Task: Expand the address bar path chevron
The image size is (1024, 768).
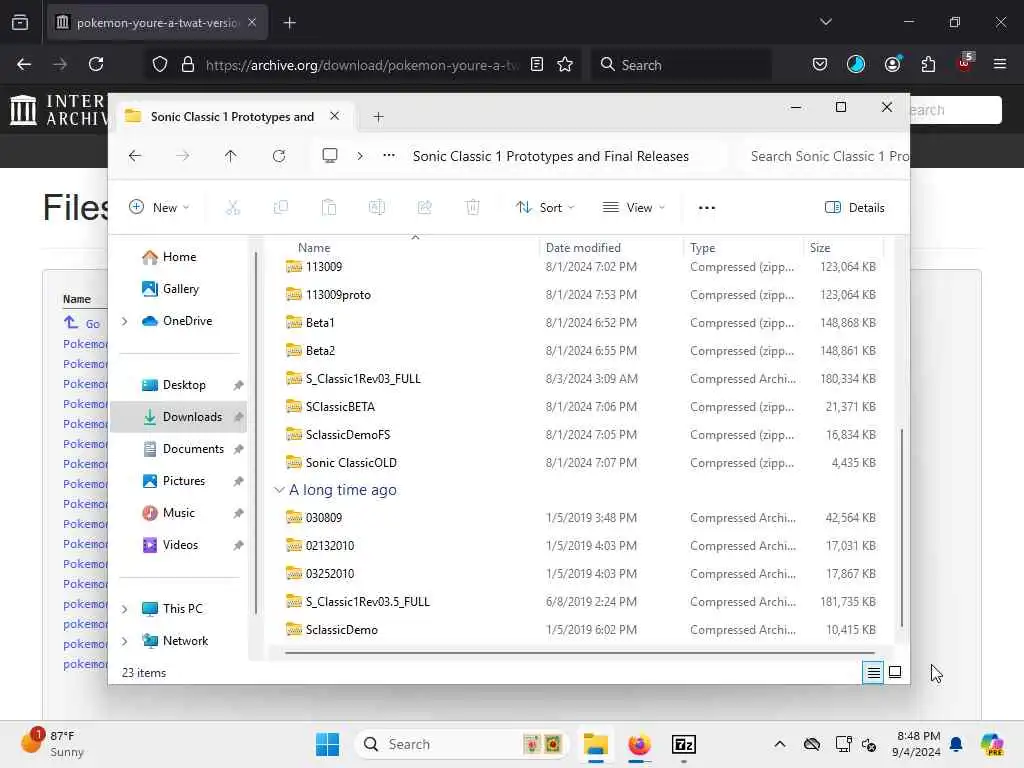Action: click(360, 155)
